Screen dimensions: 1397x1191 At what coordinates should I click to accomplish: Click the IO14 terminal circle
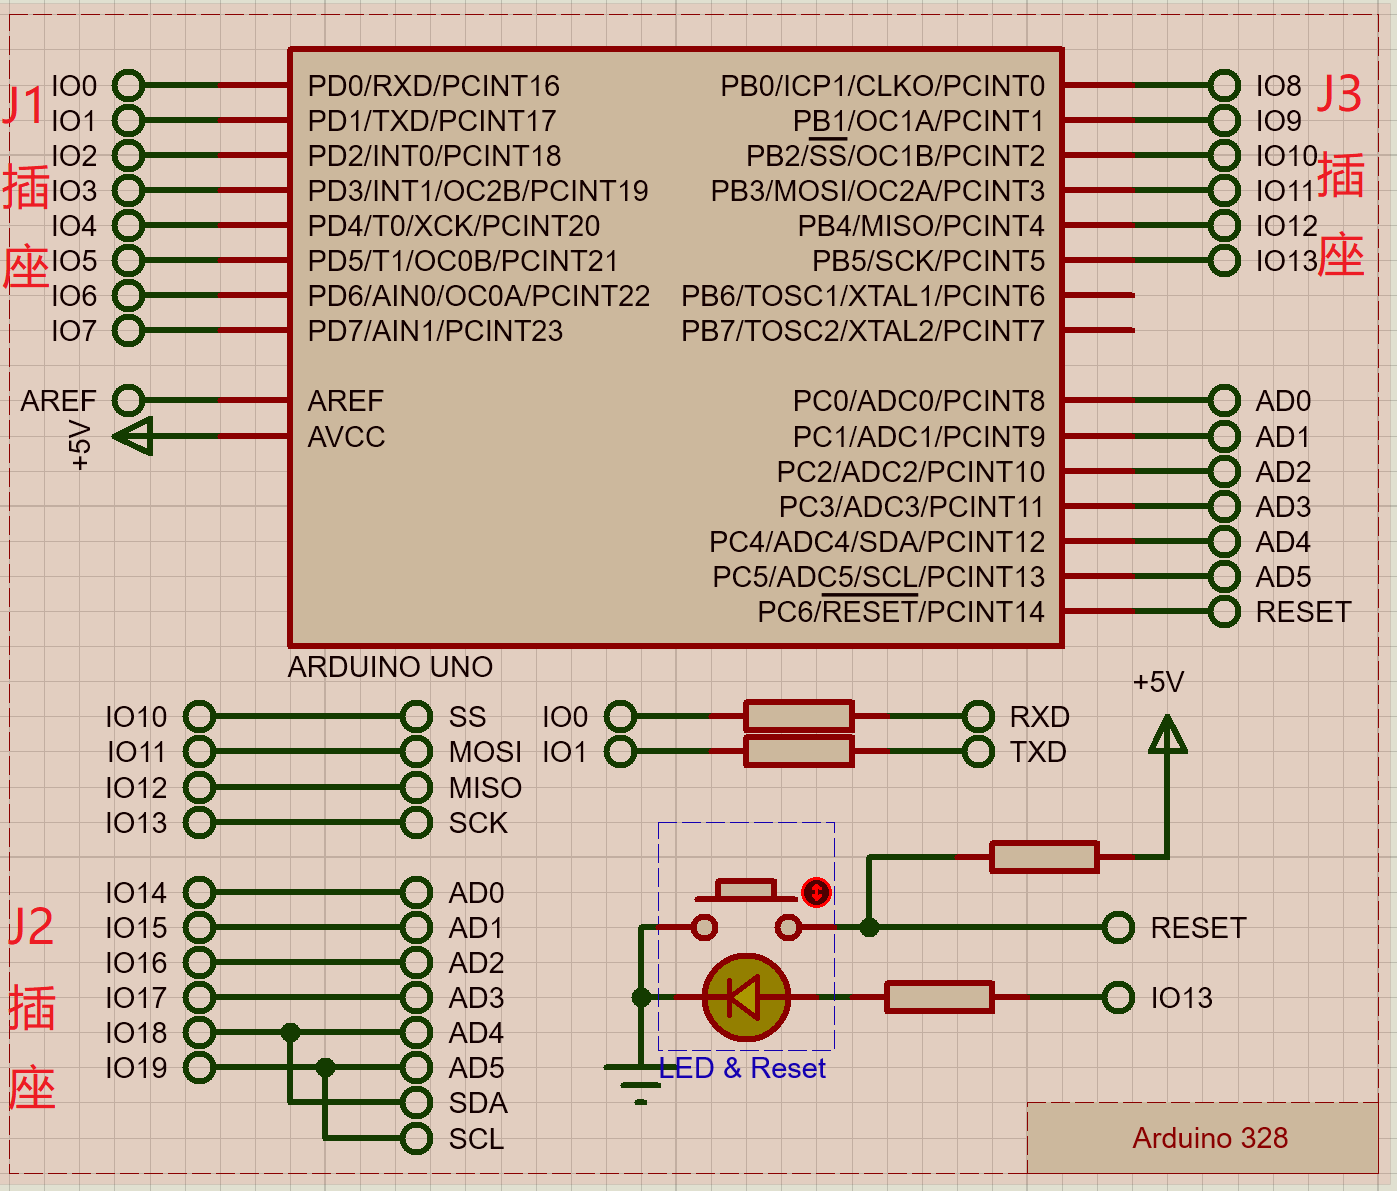pos(199,892)
